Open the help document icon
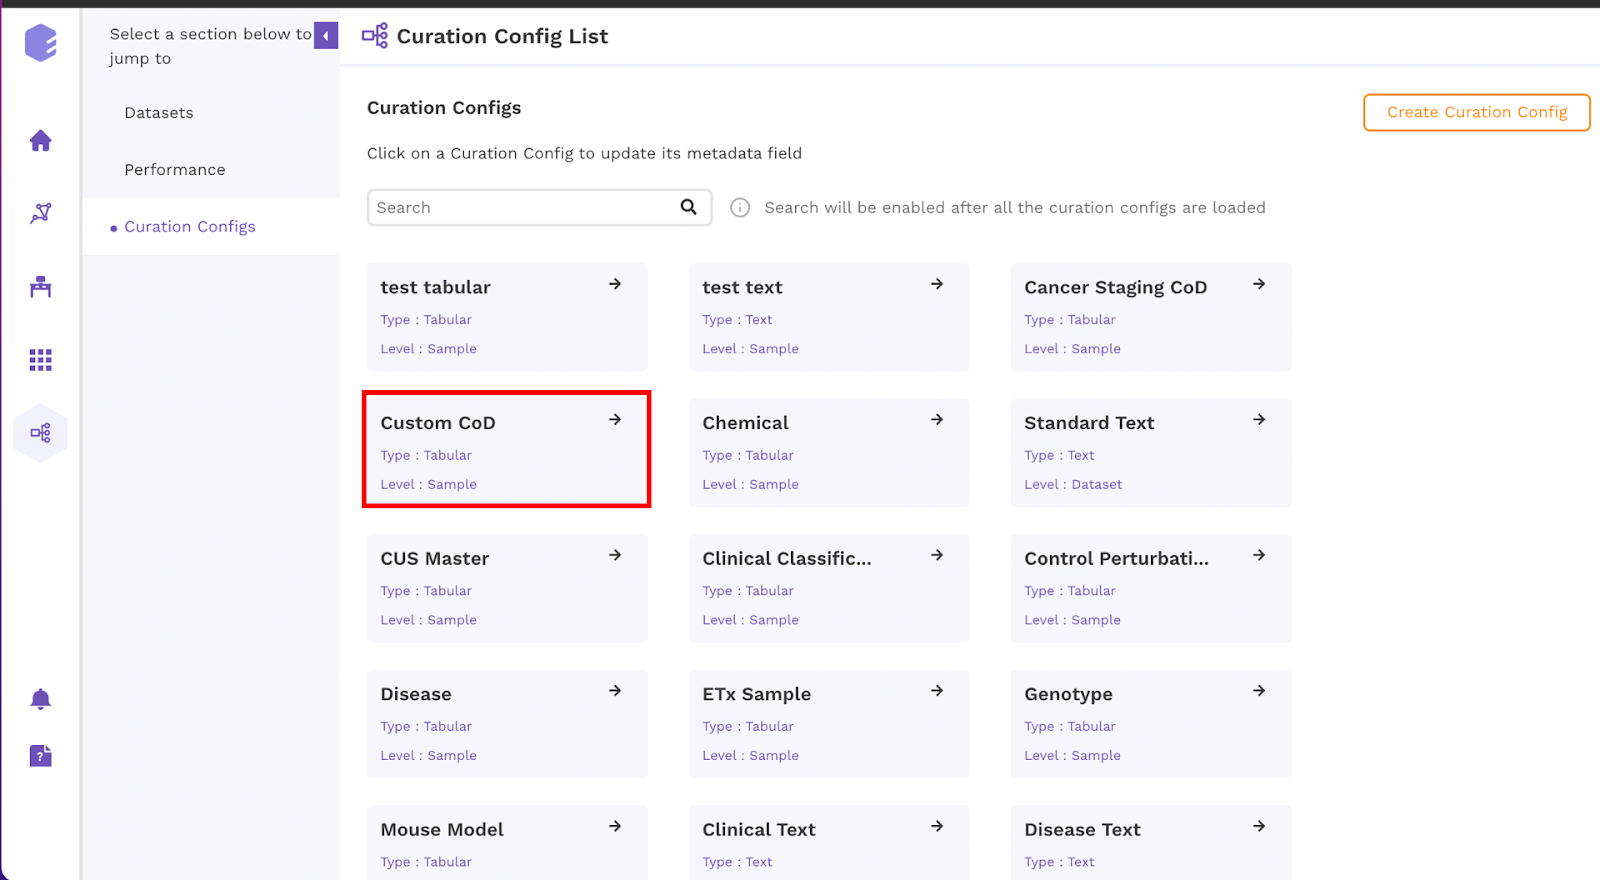 (40, 756)
